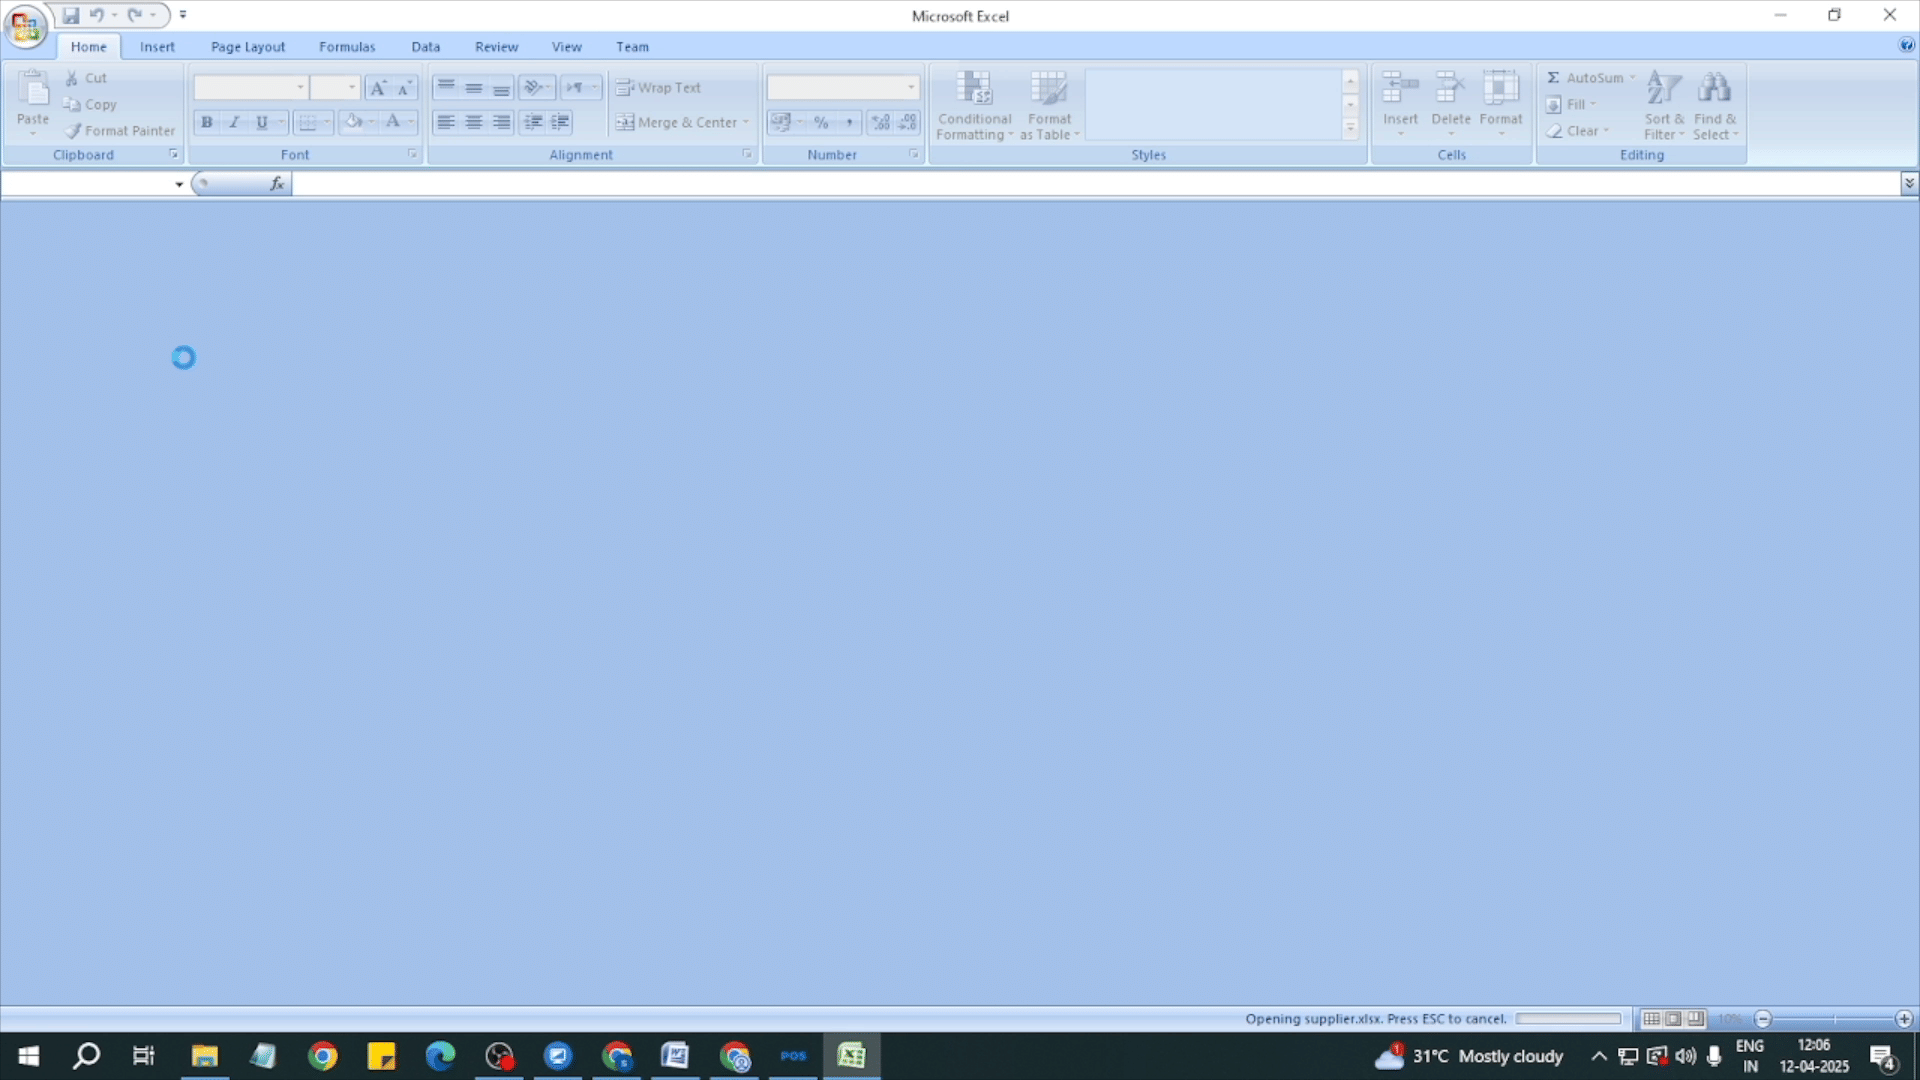The image size is (1920, 1080).
Task: Open Google Chrome from taskbar
Action: [x=323, y=1056]
